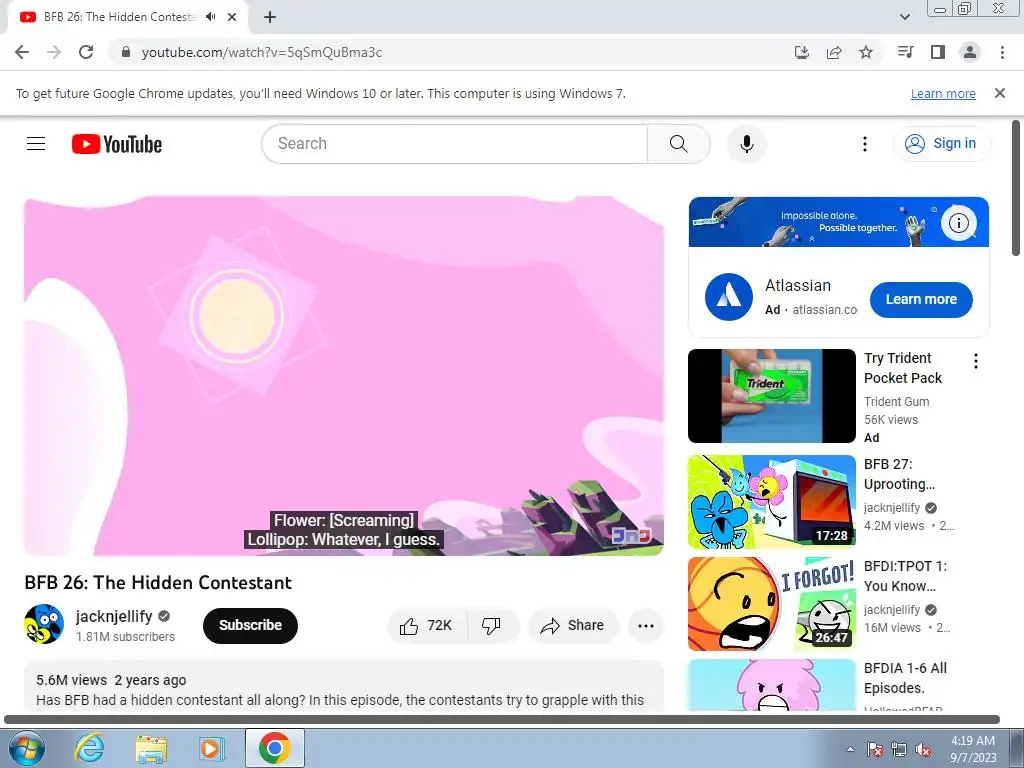Click Chrome icon in taskbar

[274, 748]
